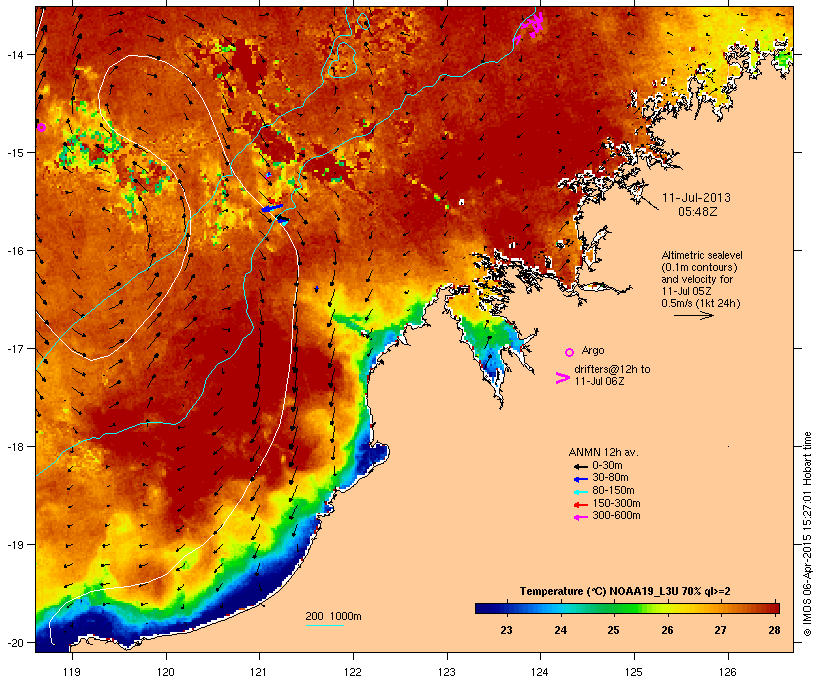Click the 'Argo' legend label

pos(593,350)
